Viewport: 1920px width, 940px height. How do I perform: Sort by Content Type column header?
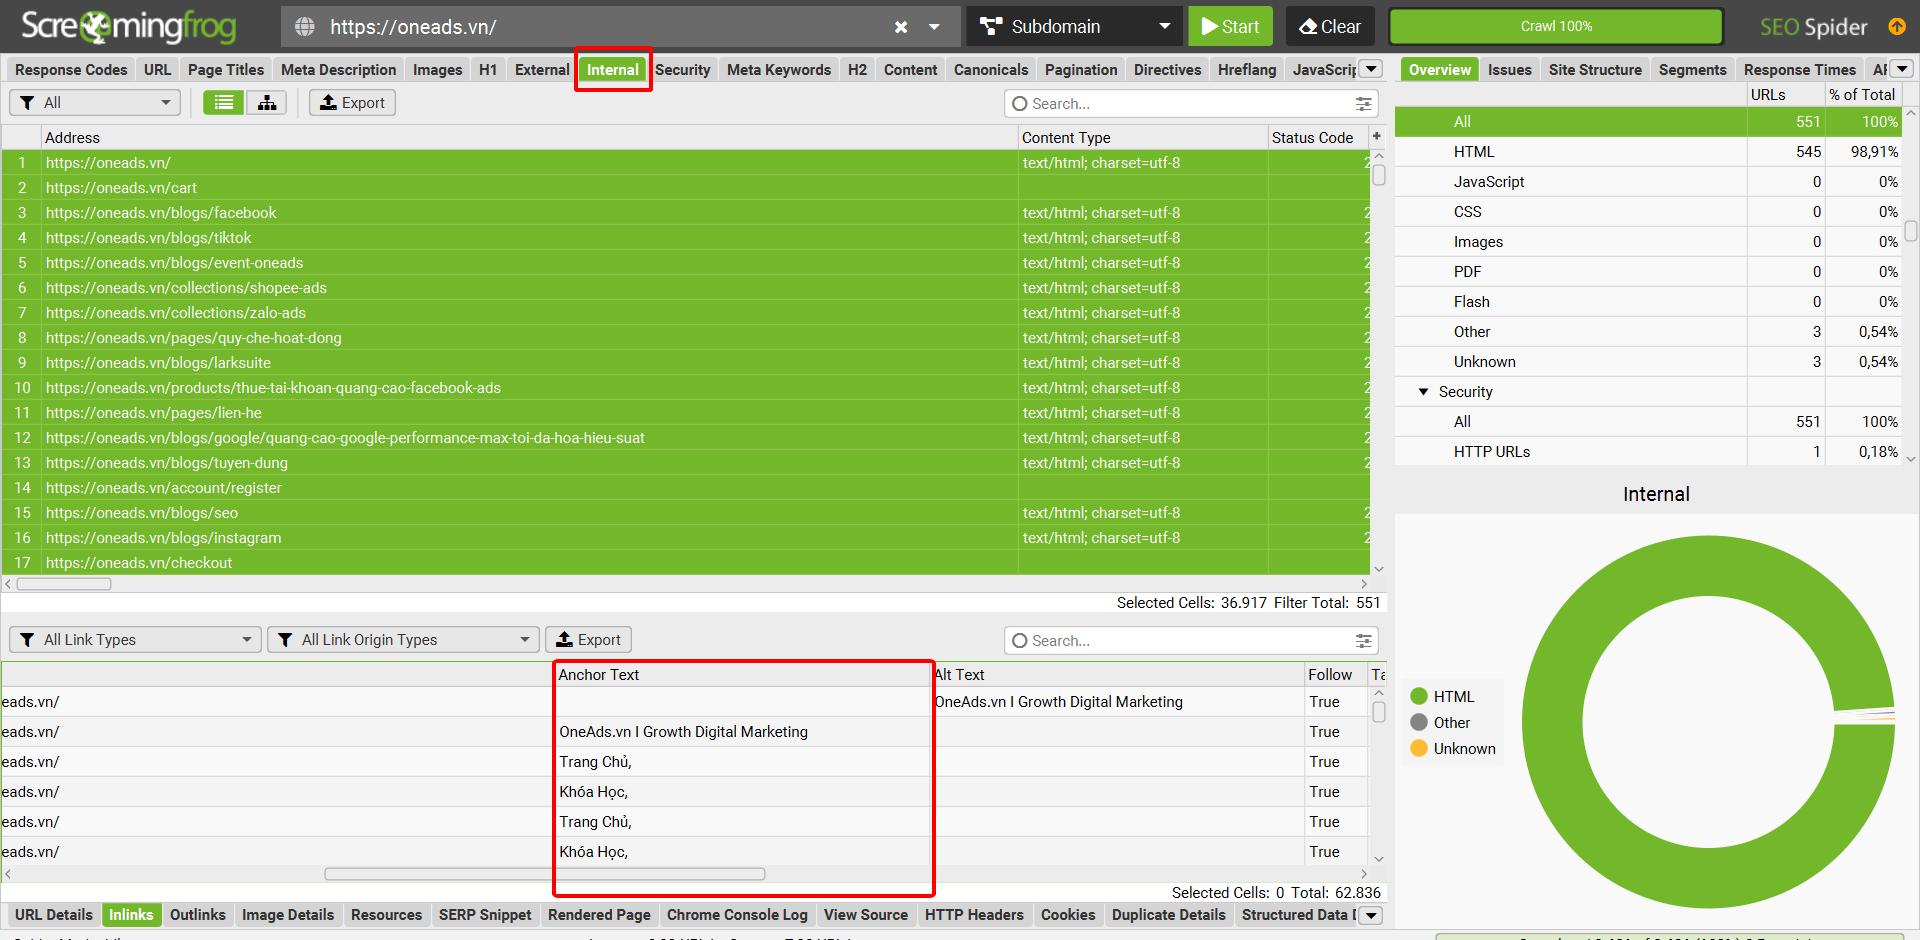click(1142, 137)
